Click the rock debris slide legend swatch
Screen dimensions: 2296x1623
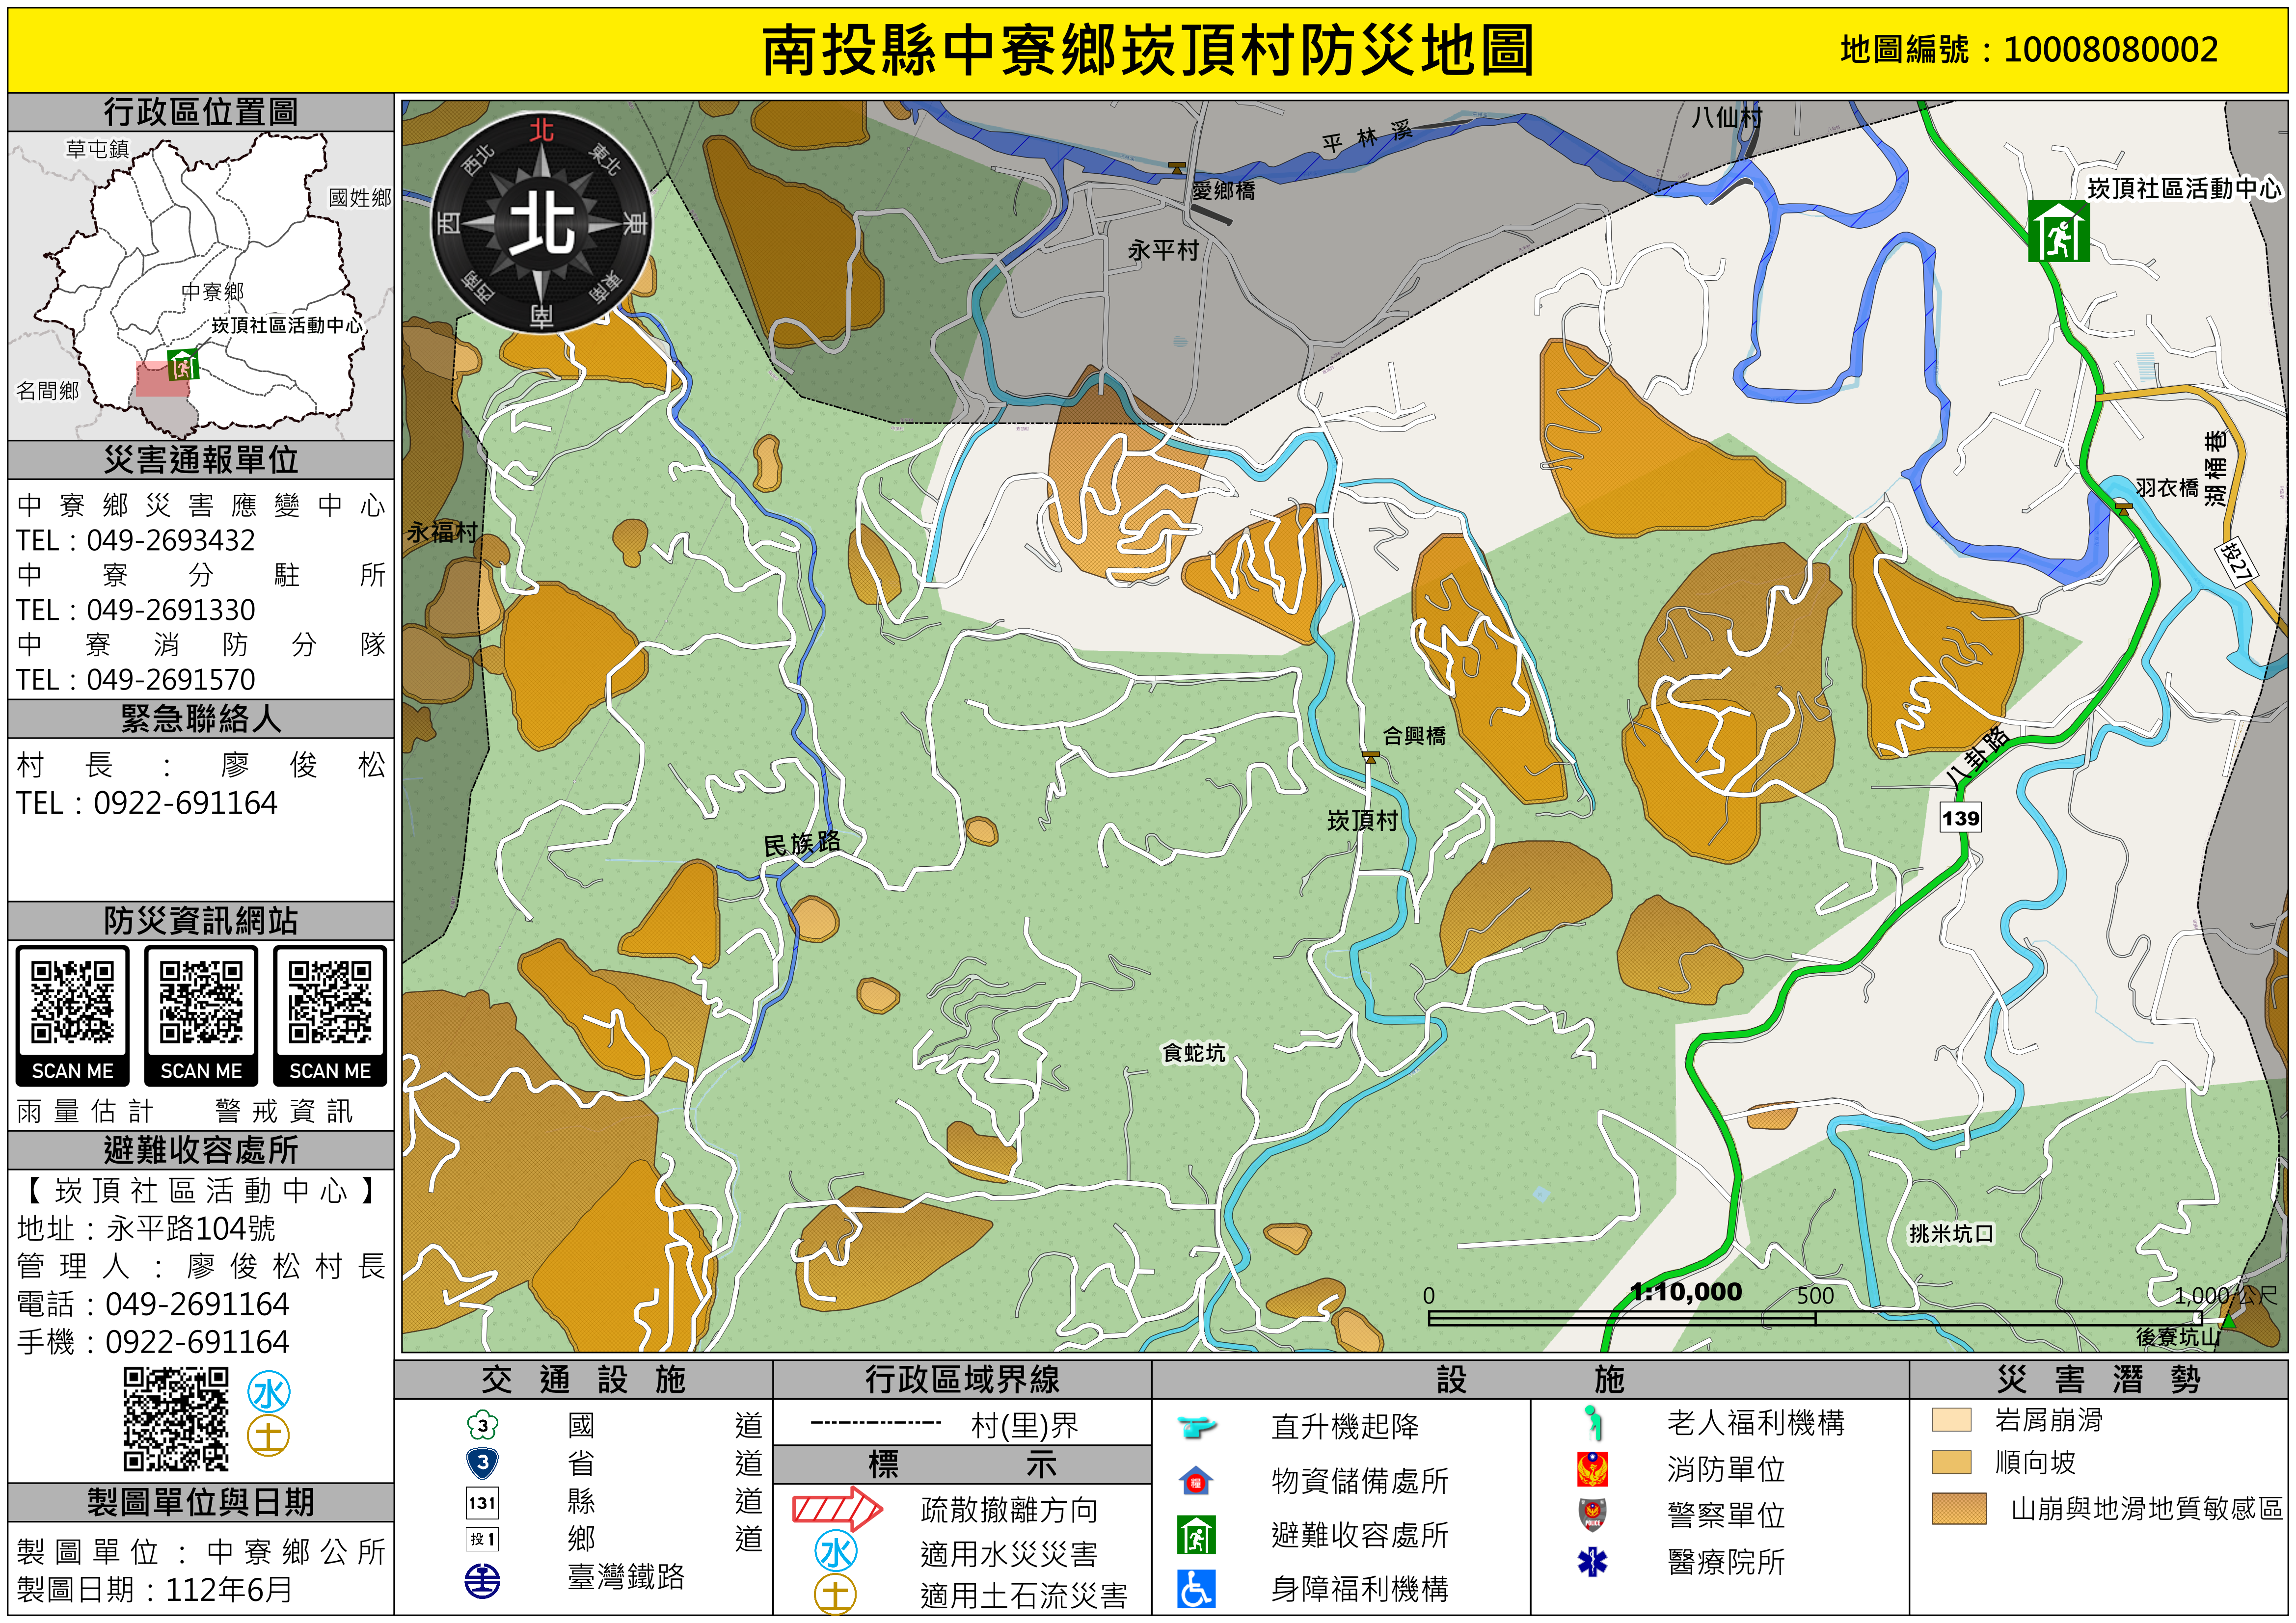point(1951,1420)
